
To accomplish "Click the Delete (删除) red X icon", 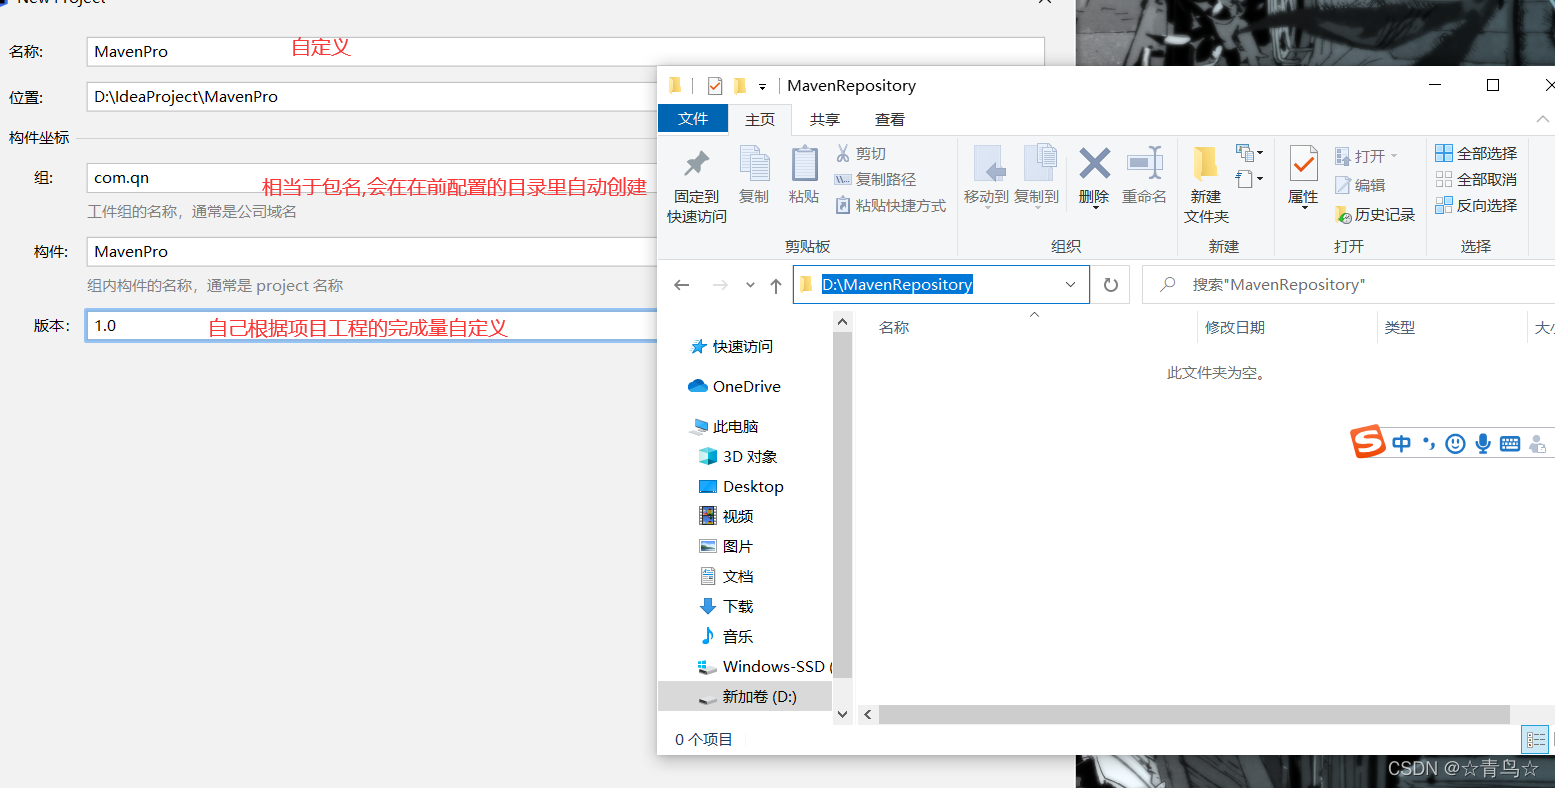I will tap(1094, 163).
